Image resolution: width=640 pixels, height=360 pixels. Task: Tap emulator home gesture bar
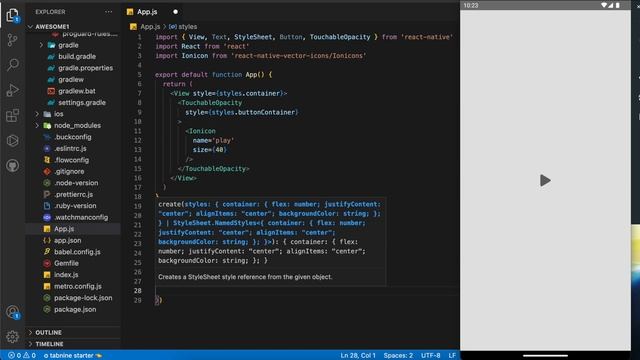(x=545, y=356)
